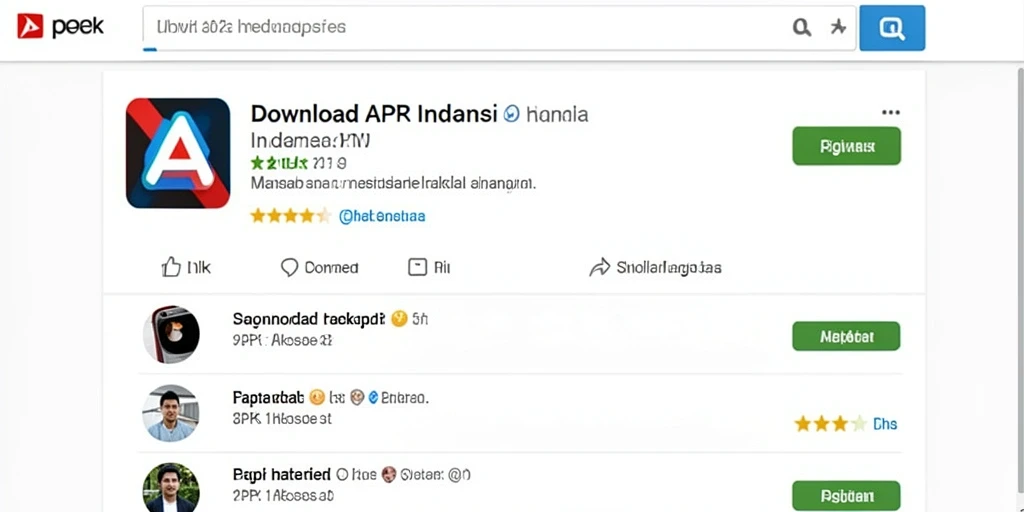This screenshot has height=512, width=1024.
Task: Click the green Riginaat button
Action: (x=846, y=146)
